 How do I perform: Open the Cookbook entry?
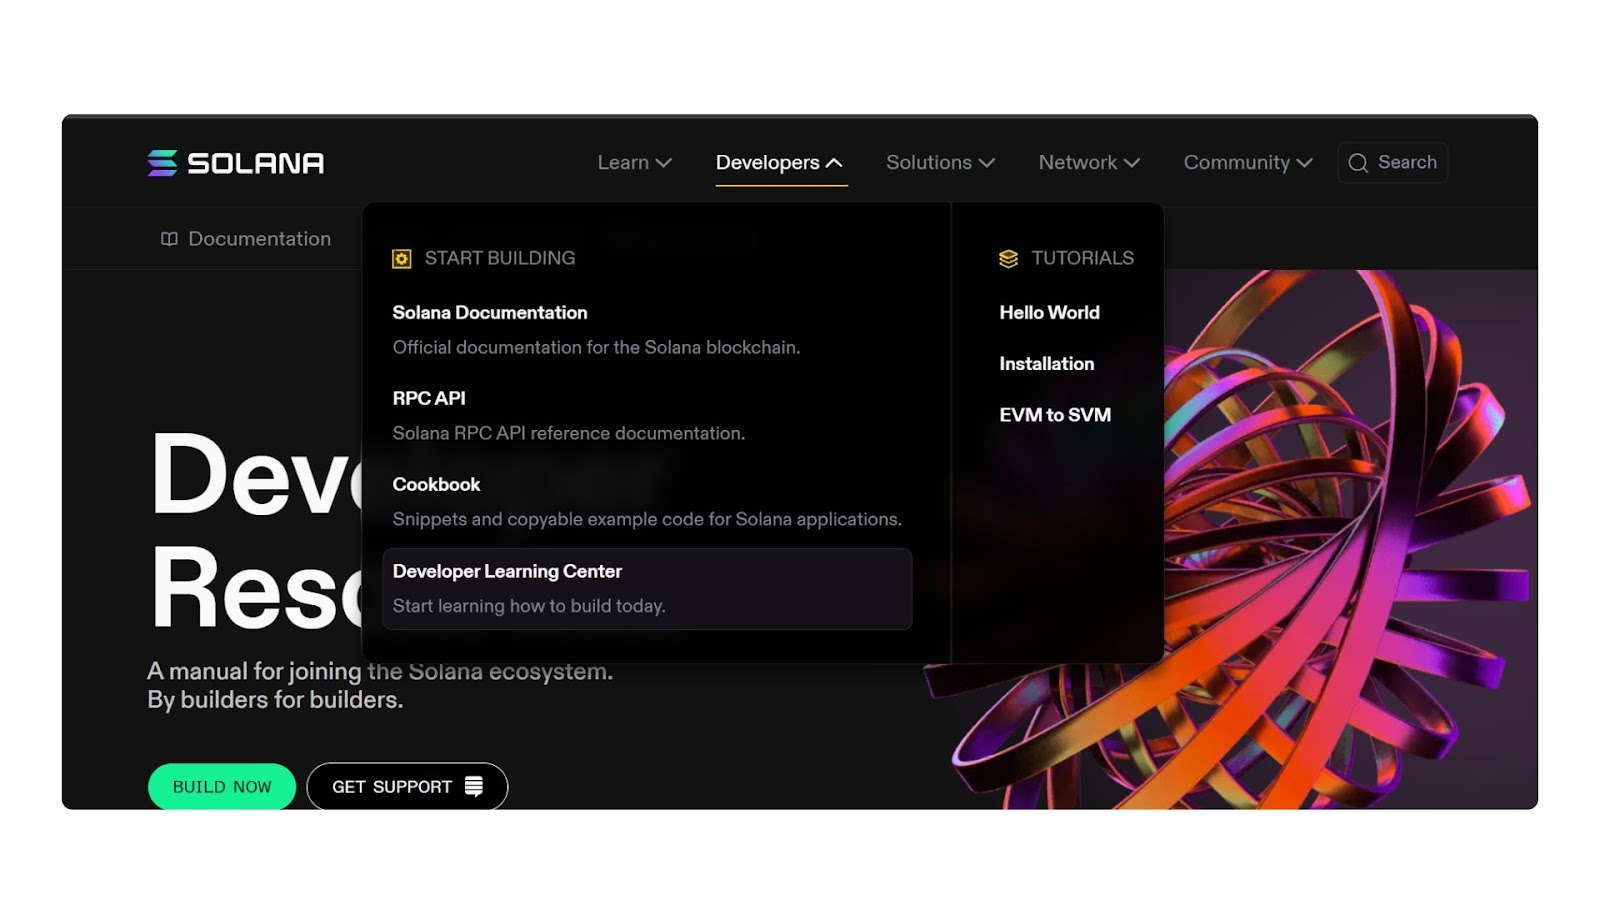(436, 484)
